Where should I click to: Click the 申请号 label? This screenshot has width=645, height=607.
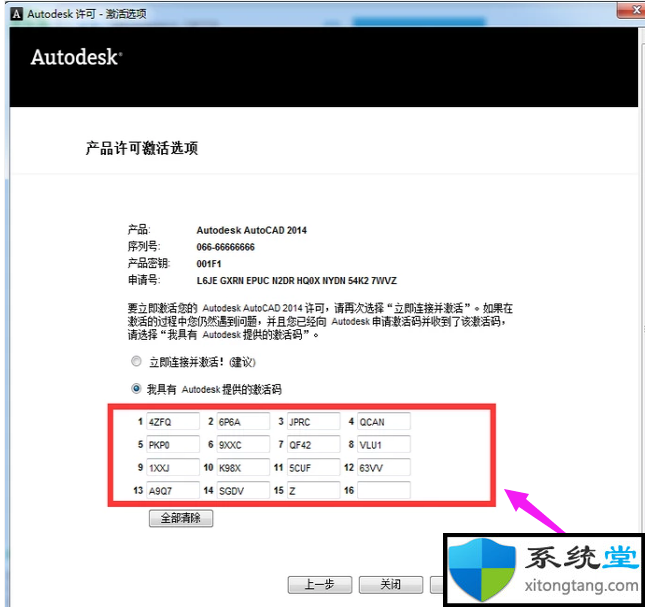[x=144, y=280]
